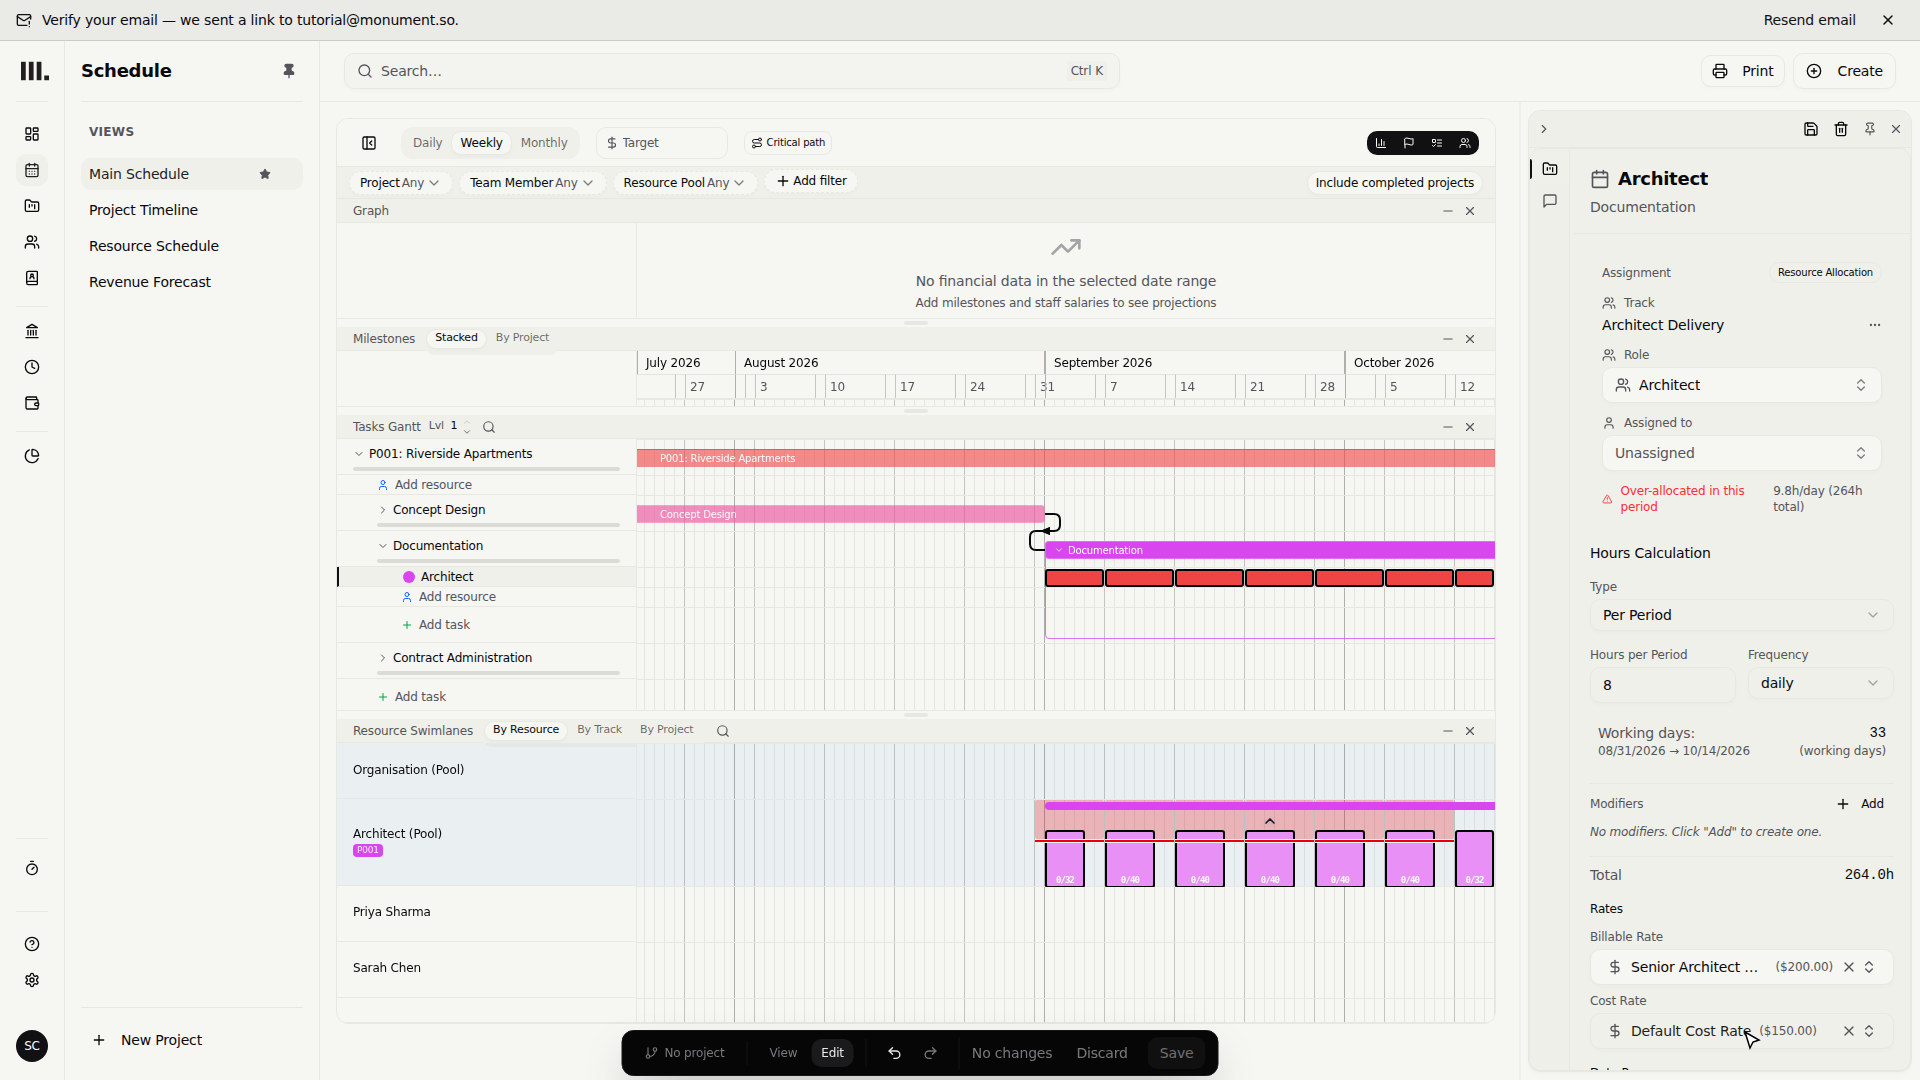Select the By Track swimlane tab

click(599, 730)
